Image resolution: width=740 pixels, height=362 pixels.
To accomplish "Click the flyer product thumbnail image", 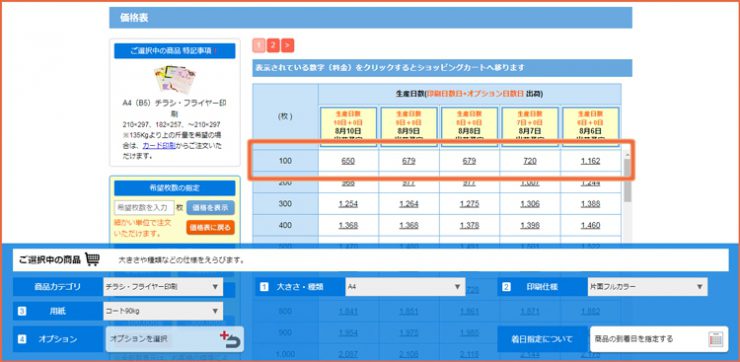I will 174,79.
